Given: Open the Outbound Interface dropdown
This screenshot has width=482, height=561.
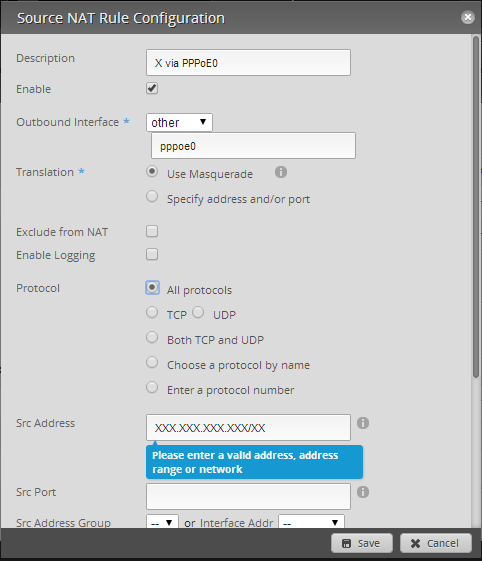Looking at the screenshot, I should coord(179,122).
